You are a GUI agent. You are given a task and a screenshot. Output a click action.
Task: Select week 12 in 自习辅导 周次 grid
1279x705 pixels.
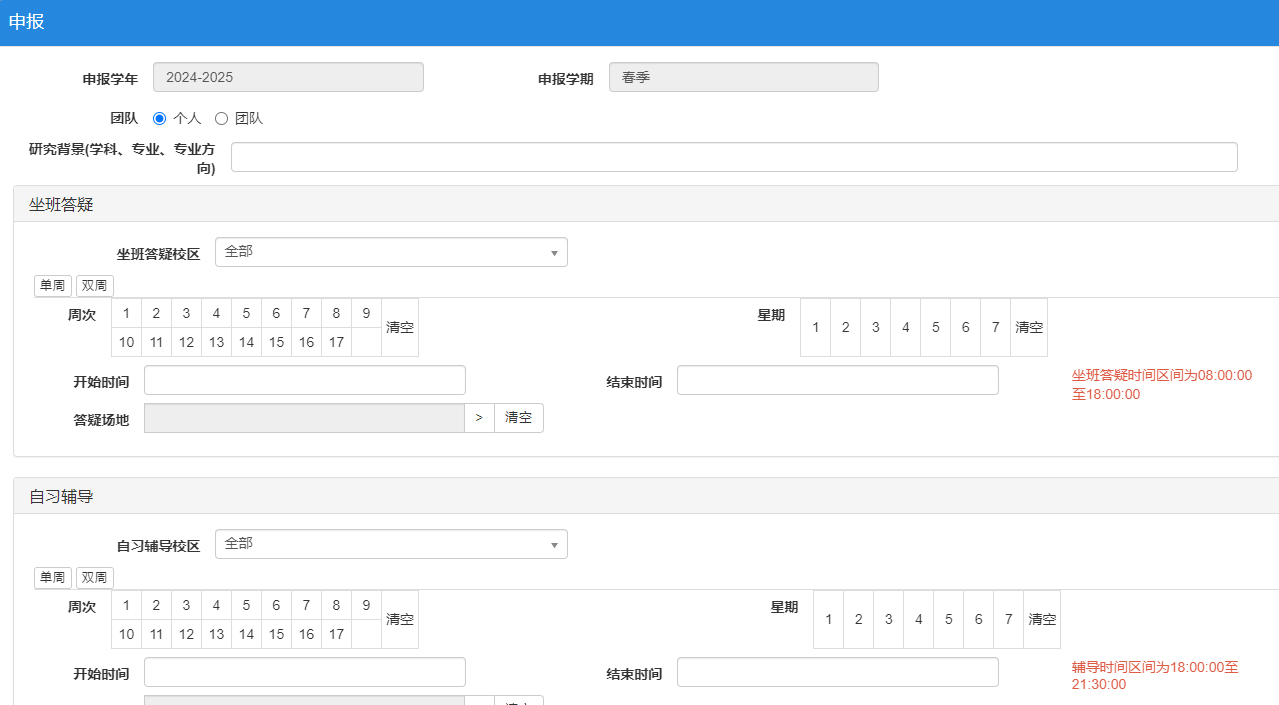tap(186, 634)
